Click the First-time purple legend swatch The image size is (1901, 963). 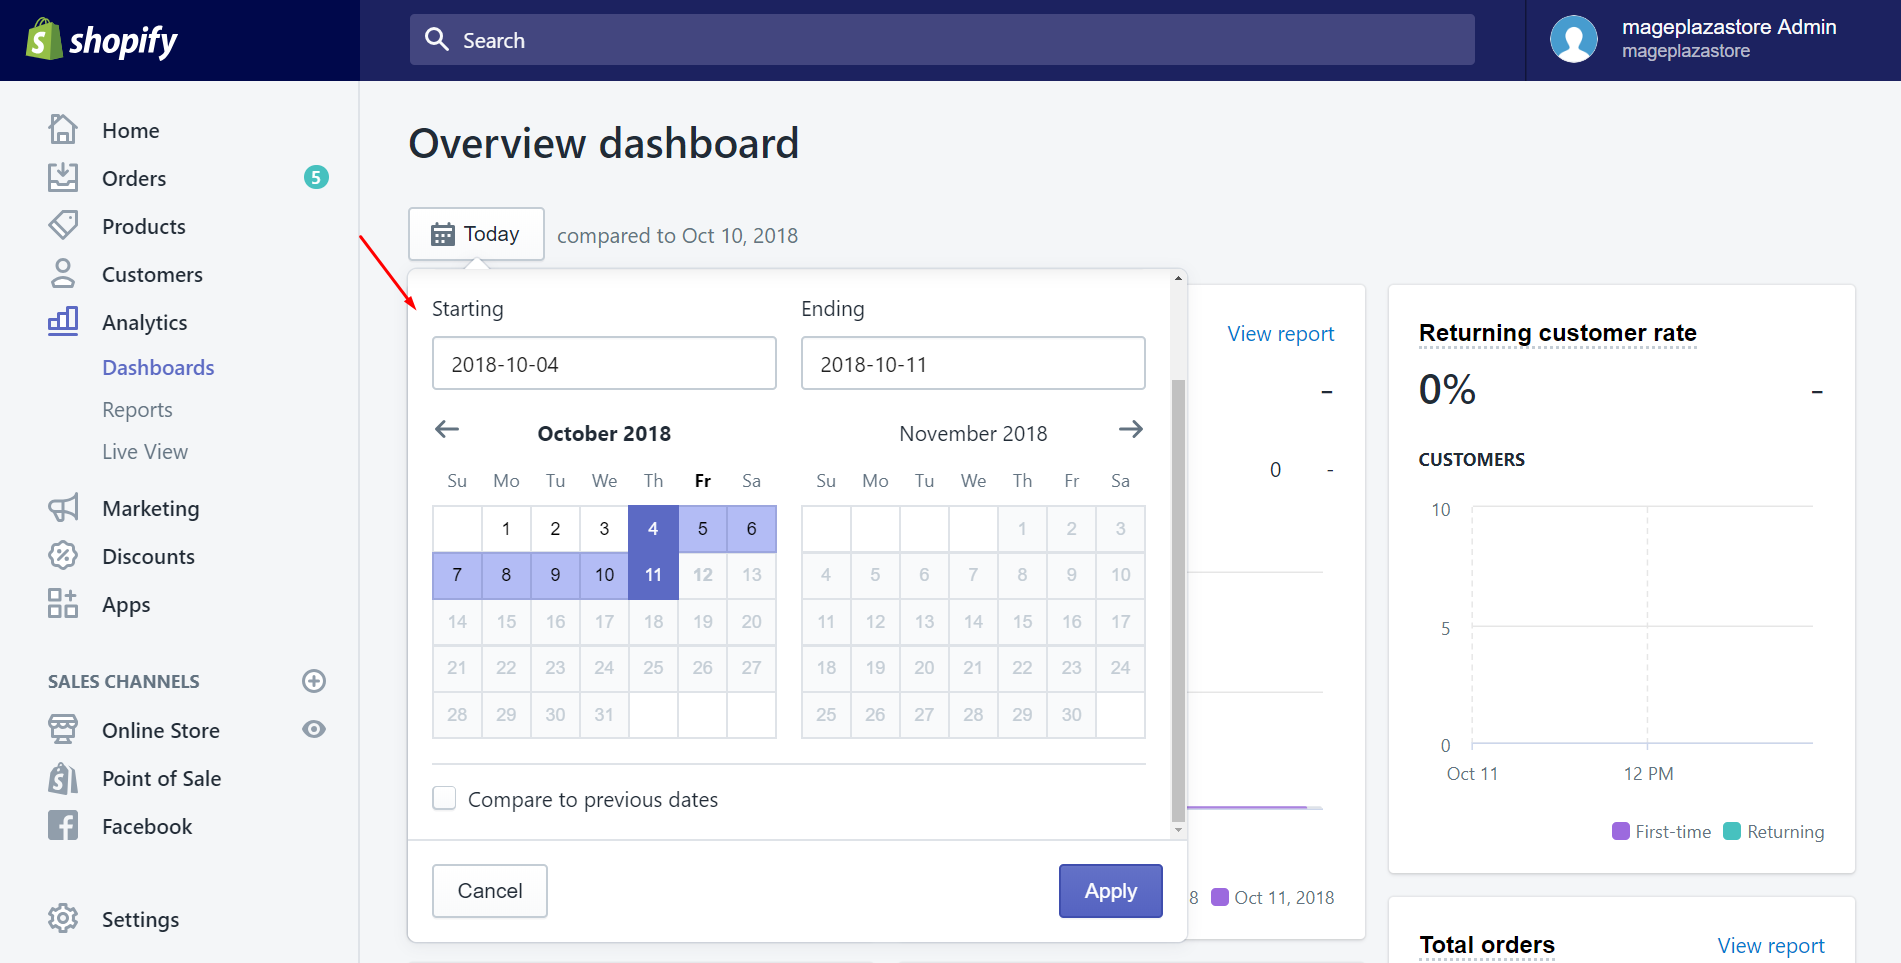tap(1621, 831)
